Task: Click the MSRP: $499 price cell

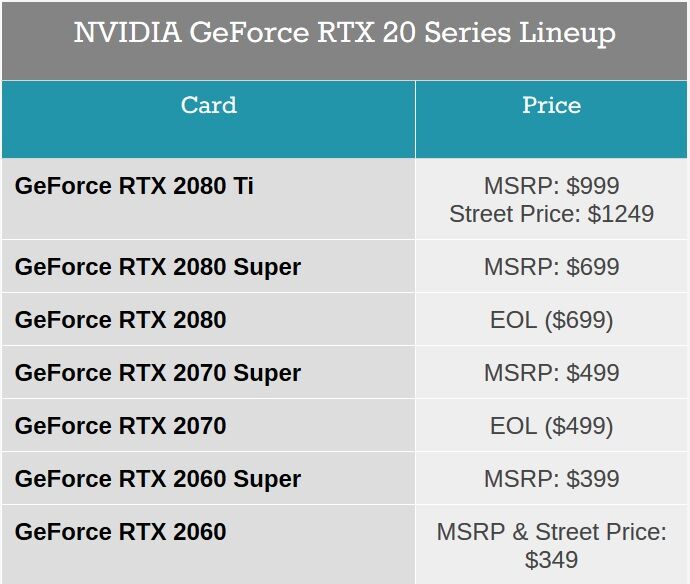Action: [551, 373]
